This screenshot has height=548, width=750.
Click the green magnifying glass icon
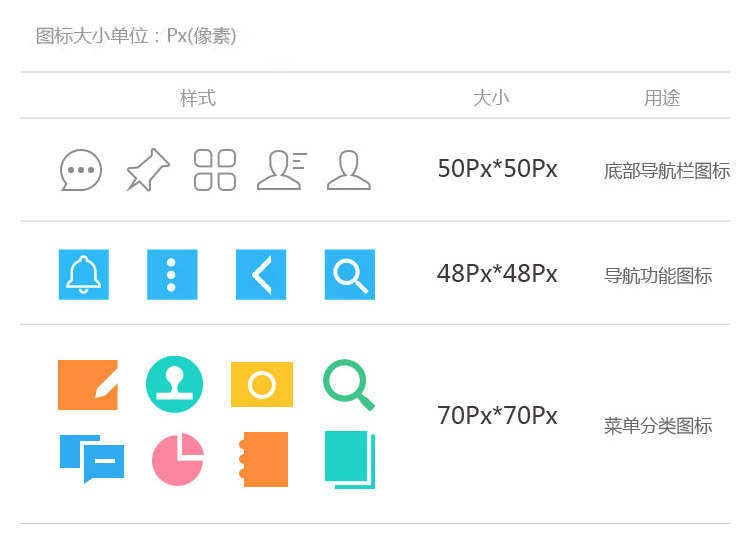point(349,385)
